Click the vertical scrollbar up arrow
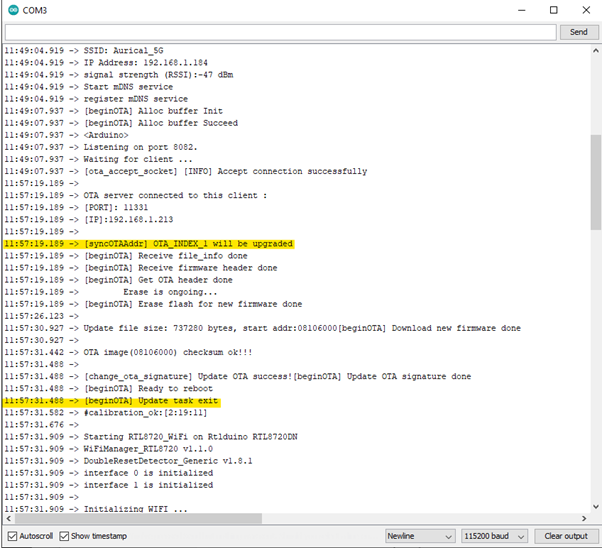 click(595, 51)
